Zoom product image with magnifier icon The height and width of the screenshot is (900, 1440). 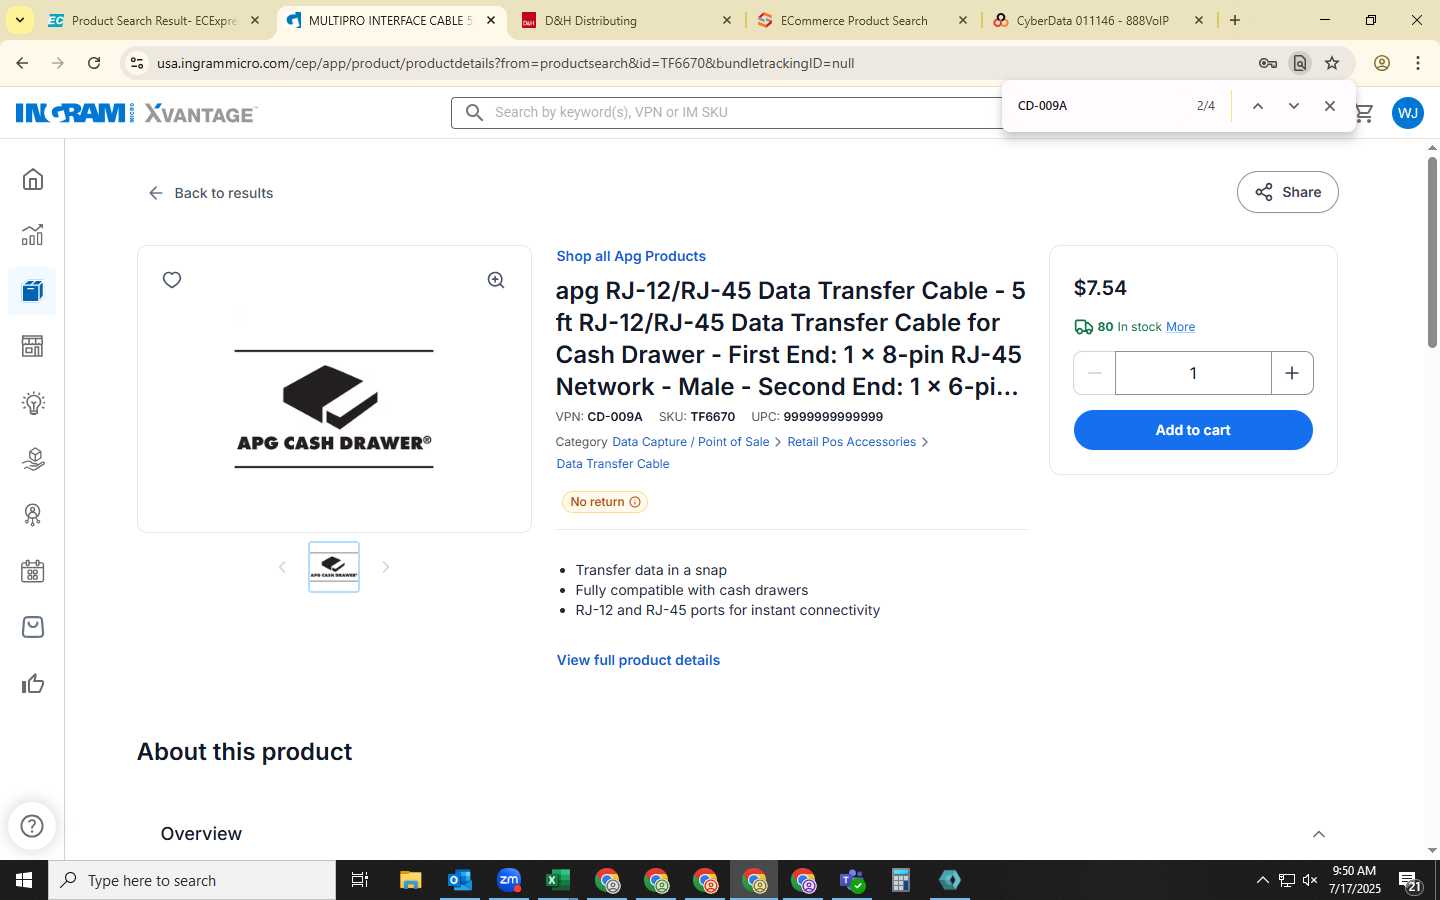496,280
